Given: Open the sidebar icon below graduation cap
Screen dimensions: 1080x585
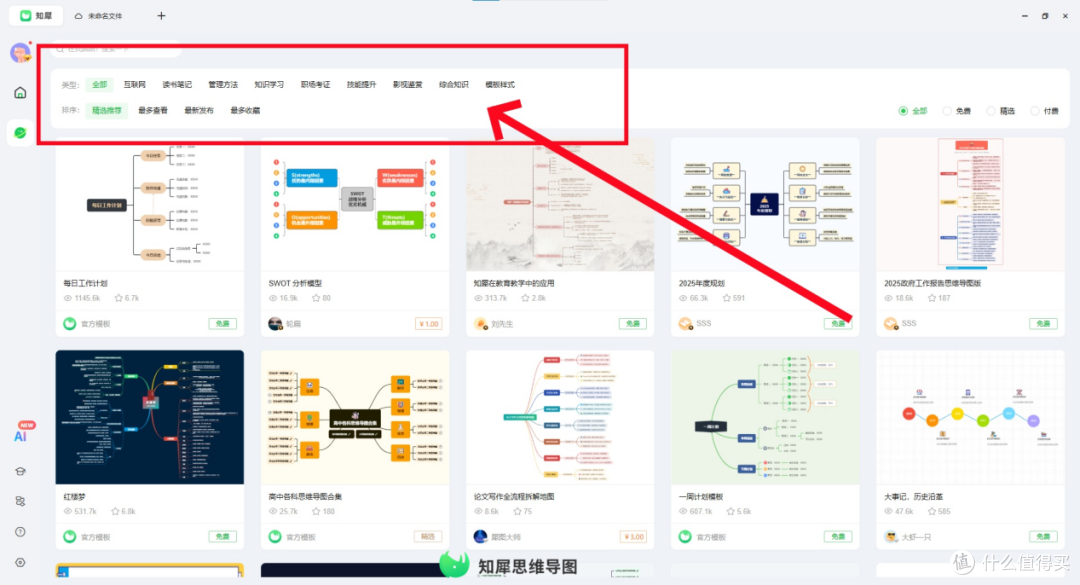Looking at the screenshot, I should coord(20,502).
